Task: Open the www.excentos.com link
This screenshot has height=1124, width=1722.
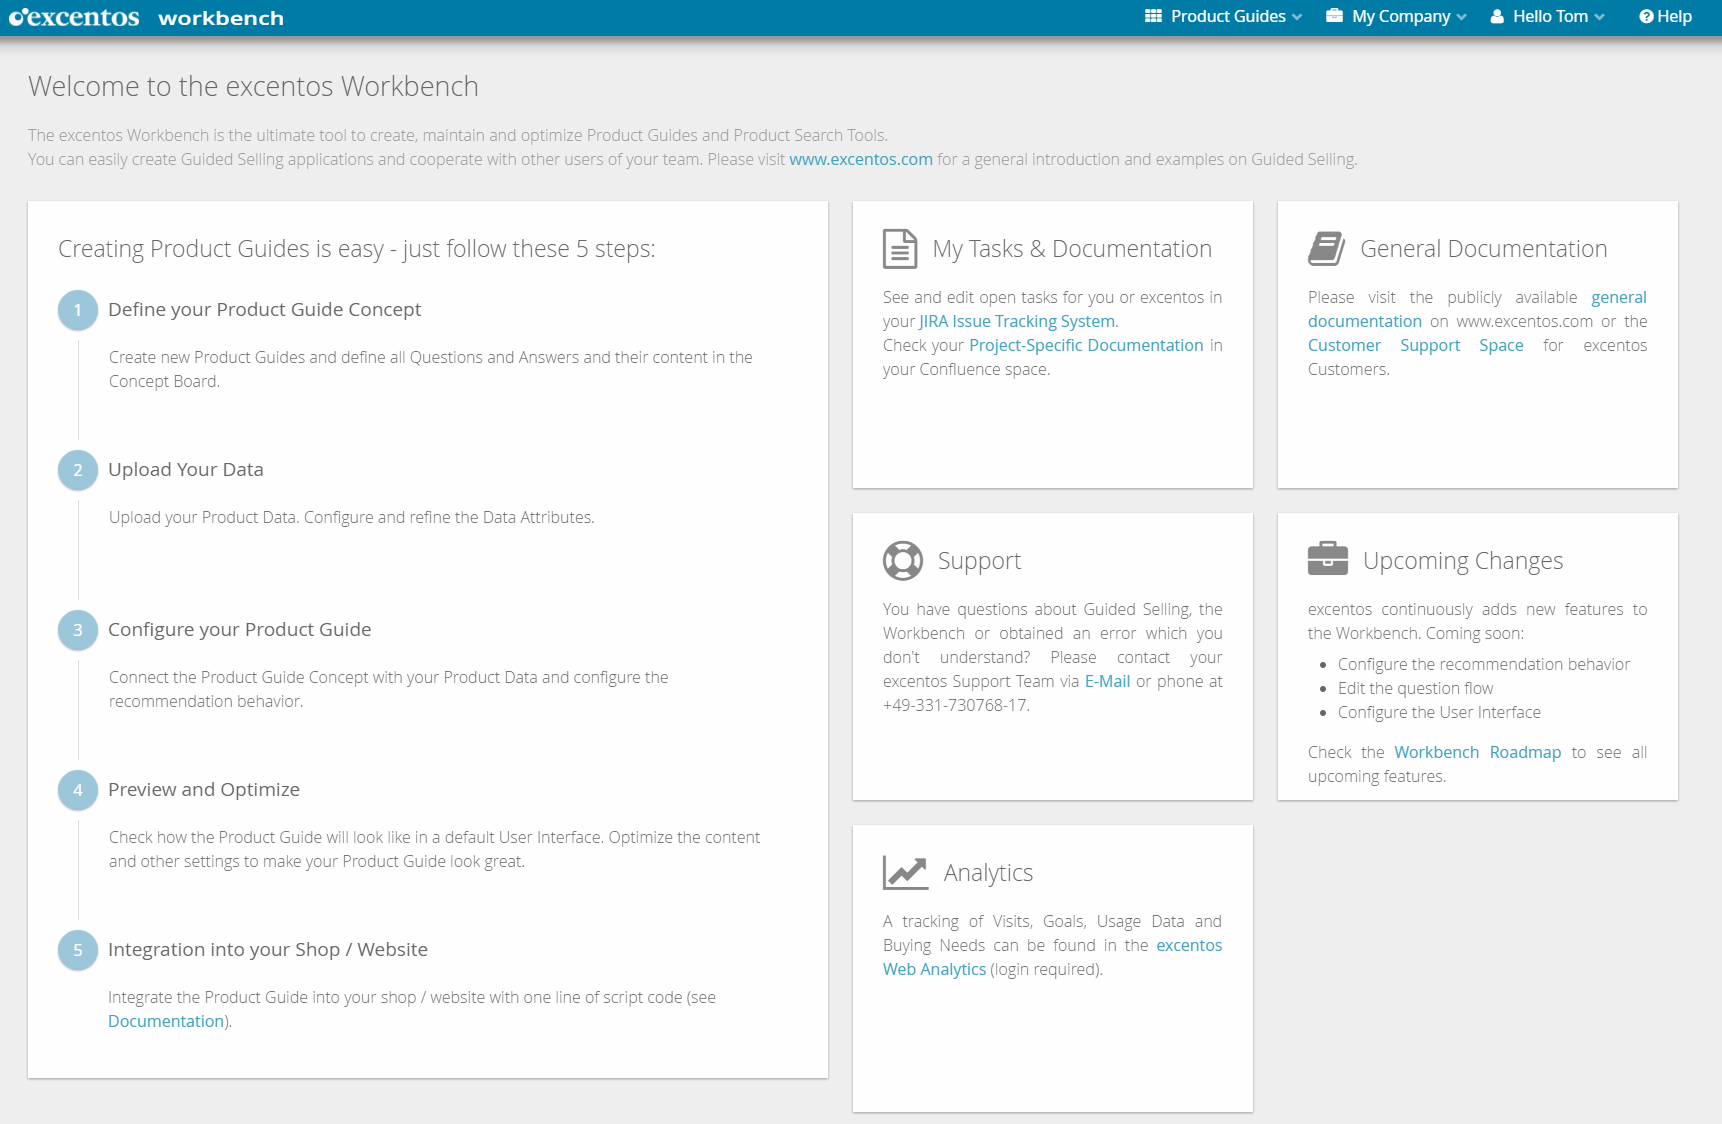Action: (861, 159)
